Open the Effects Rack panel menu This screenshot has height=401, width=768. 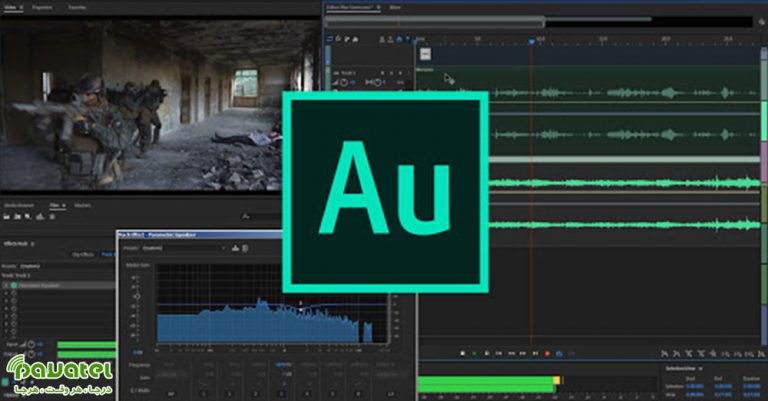(x=32, y=243)
